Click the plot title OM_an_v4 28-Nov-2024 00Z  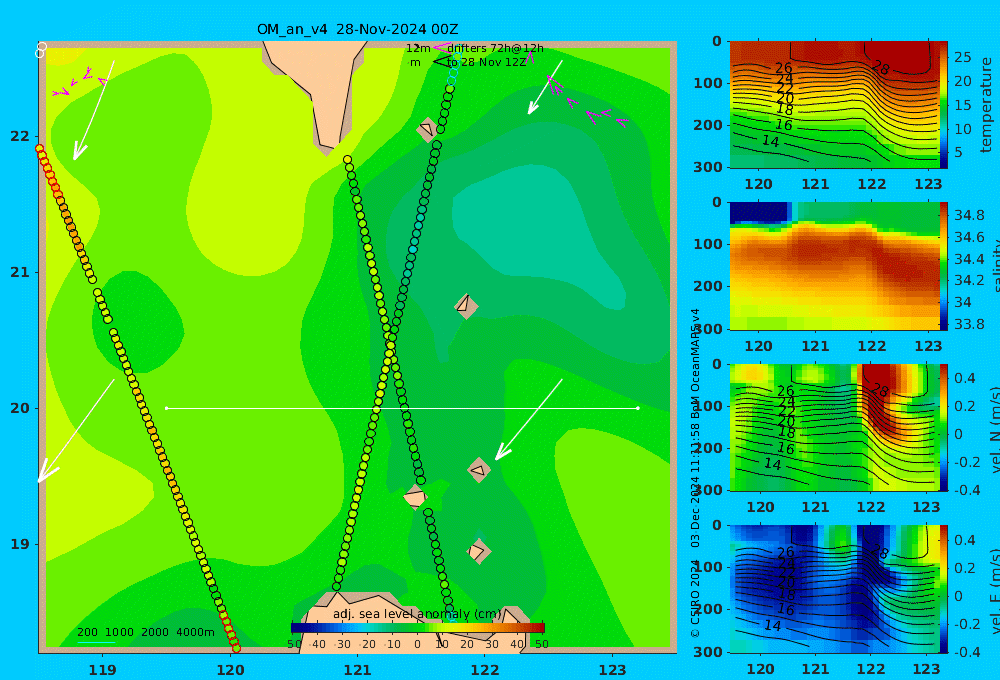pyautogui.click(x=357, y=29)
